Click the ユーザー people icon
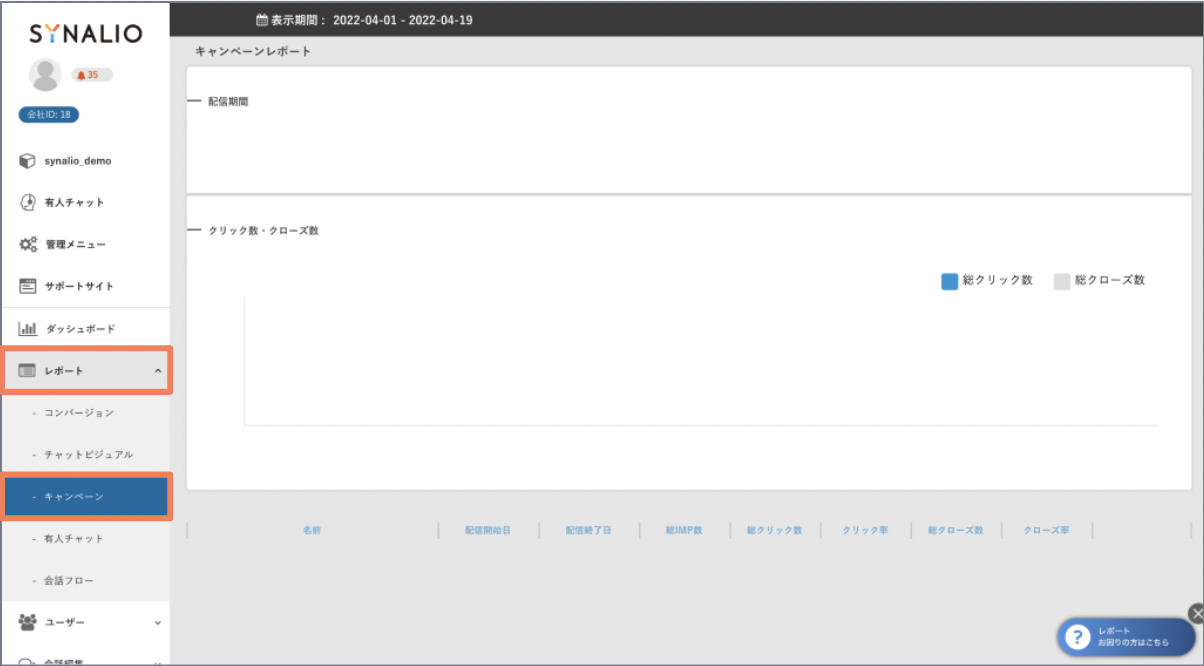 (28, 622)
